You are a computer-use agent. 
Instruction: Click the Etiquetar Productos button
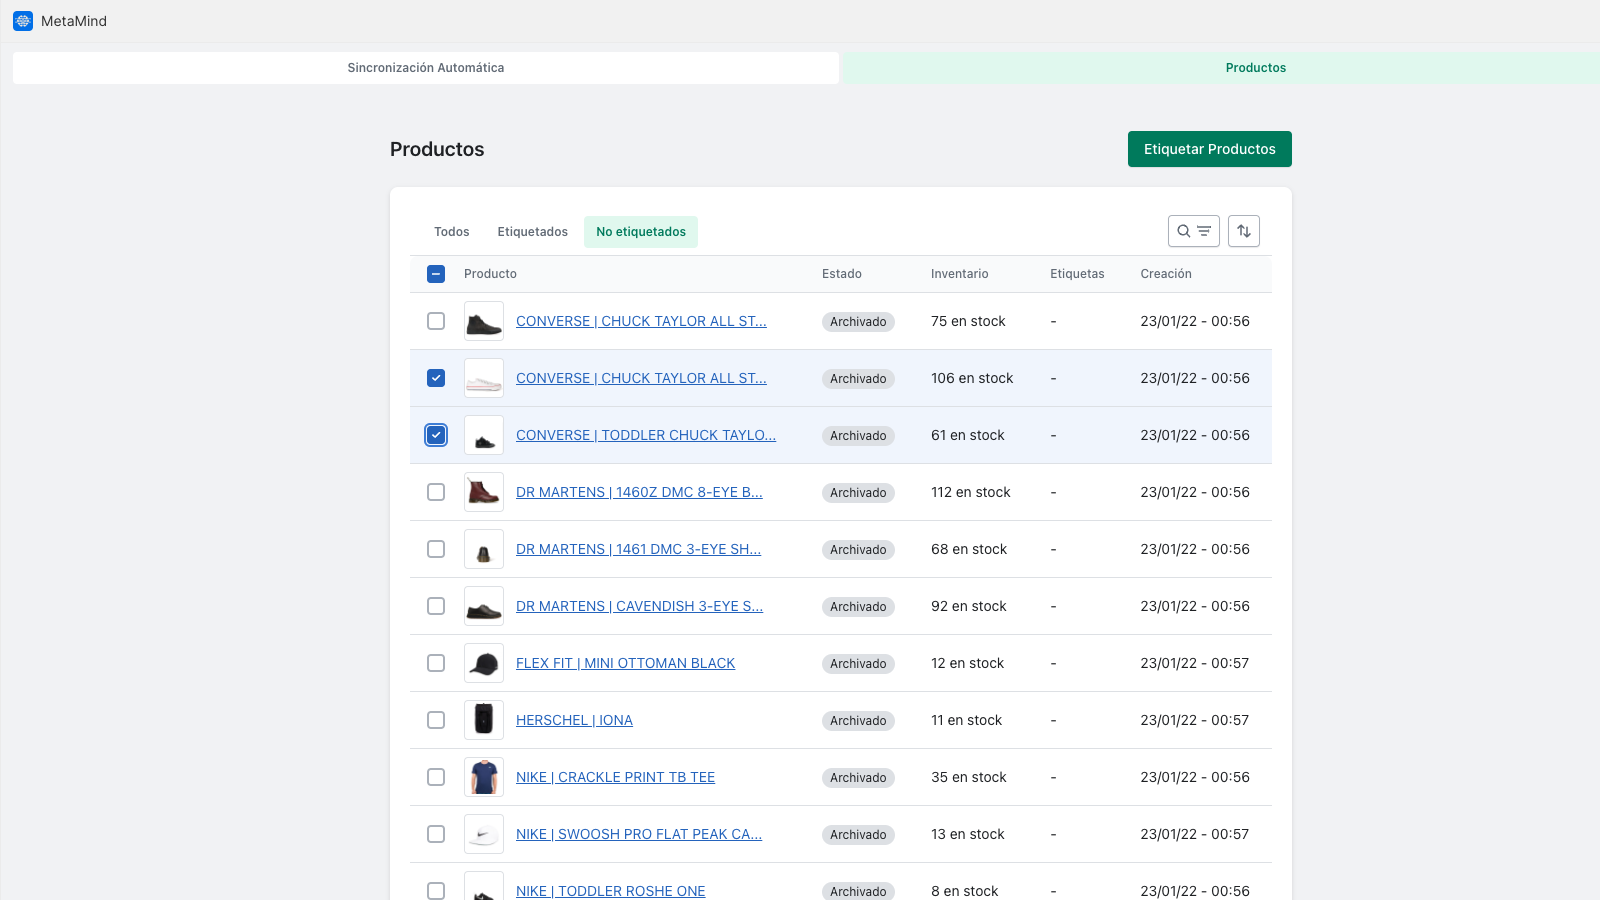point(1210,149)
